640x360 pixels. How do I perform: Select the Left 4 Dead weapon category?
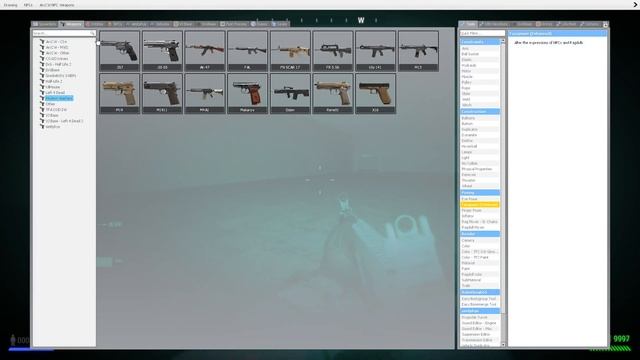(55, 93)
